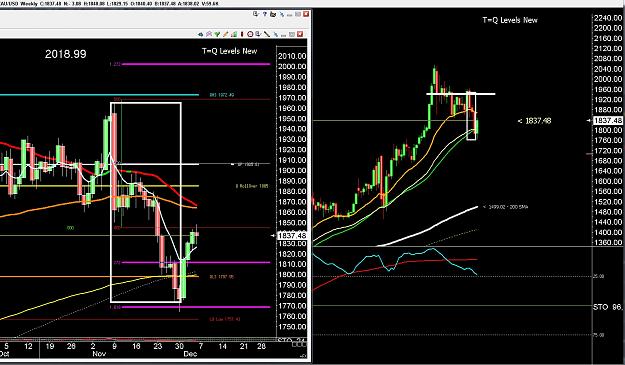Select the 2018.99 label on left chart
Viewport: 625px width, 365px height.
tap(65, 54)
